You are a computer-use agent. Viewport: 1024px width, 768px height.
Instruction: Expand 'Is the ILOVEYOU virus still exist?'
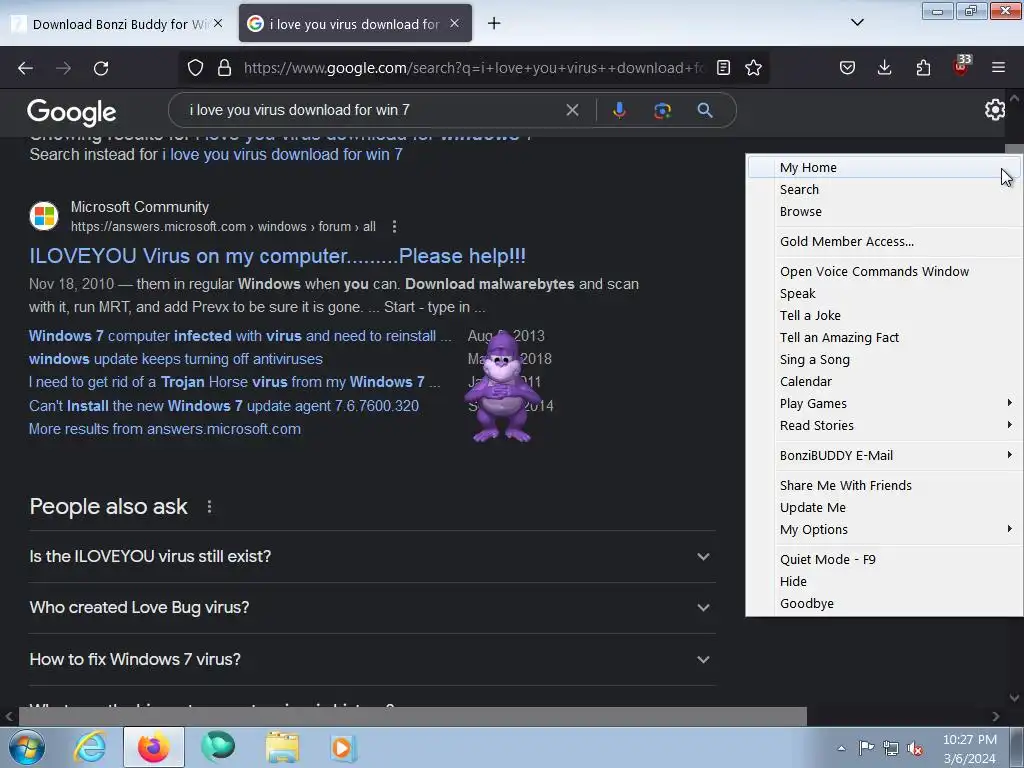point(372,556)
